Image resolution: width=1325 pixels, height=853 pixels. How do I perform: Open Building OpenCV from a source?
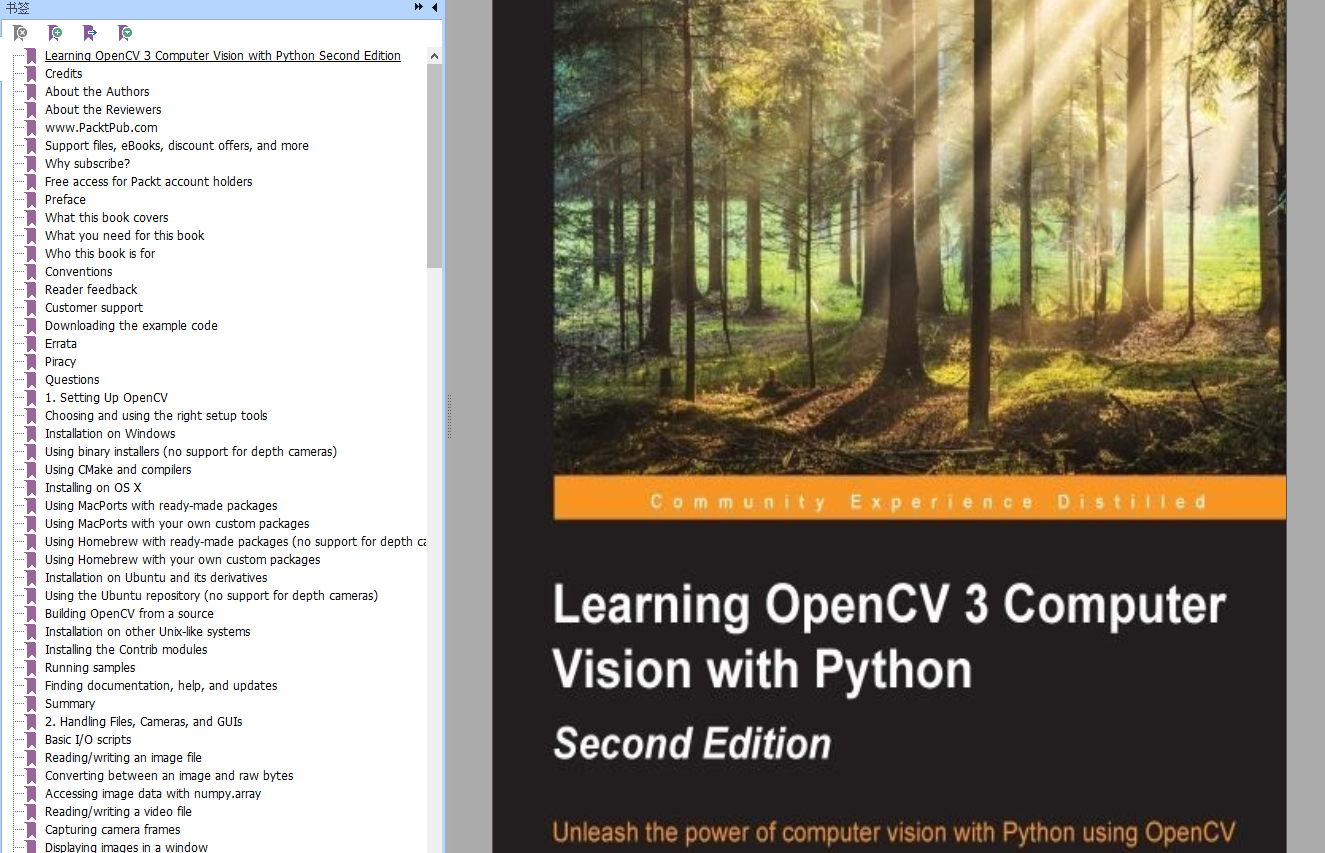point(129,614)
